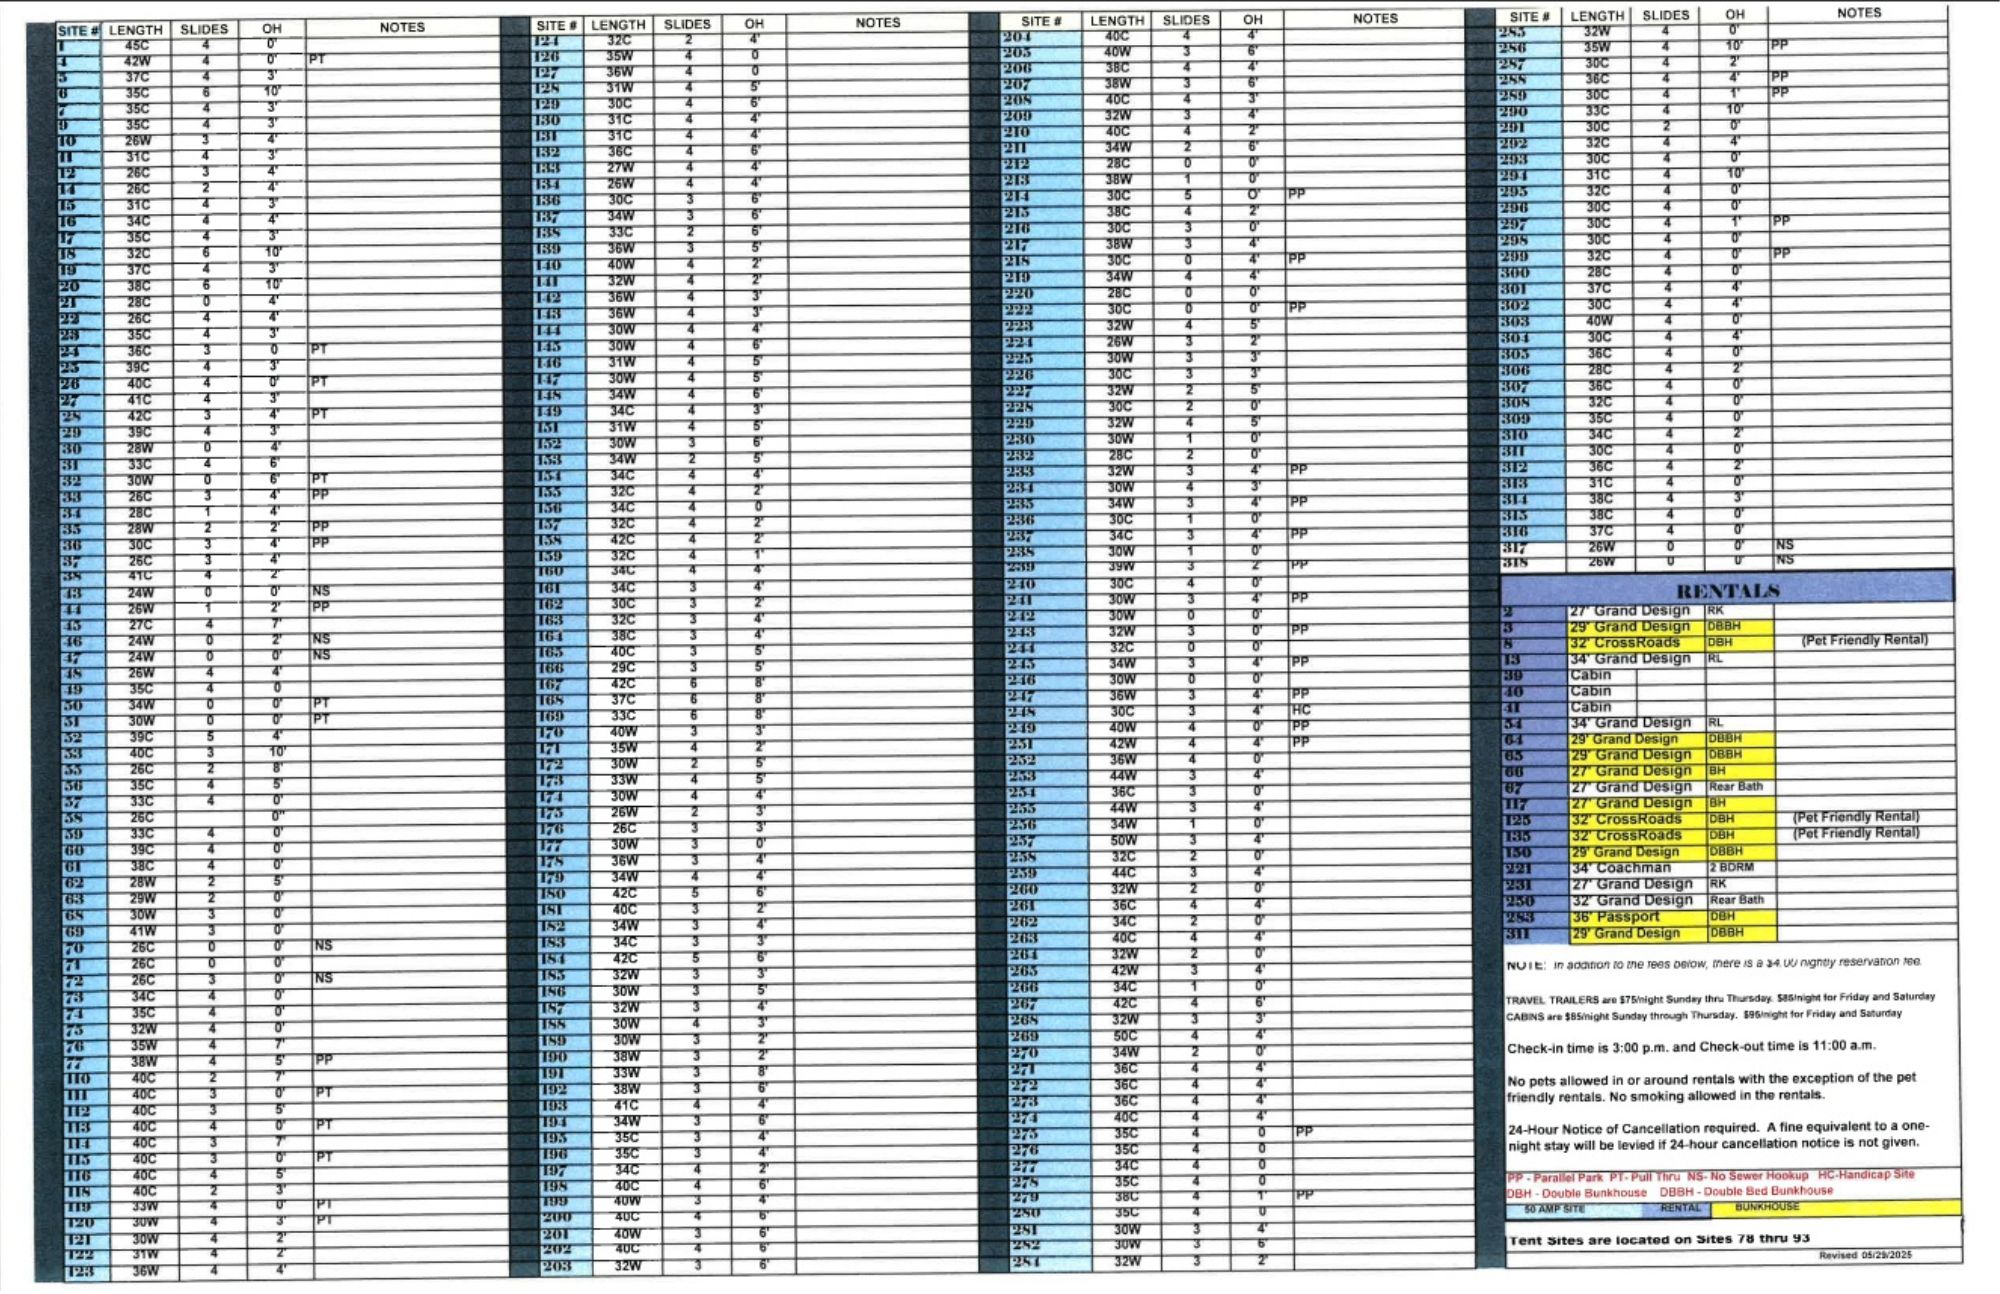Click "BH" type in rental site 66 row
Image resolution: width=2000 pixels, height=1294 pixels.
[x=1718, y=771]
